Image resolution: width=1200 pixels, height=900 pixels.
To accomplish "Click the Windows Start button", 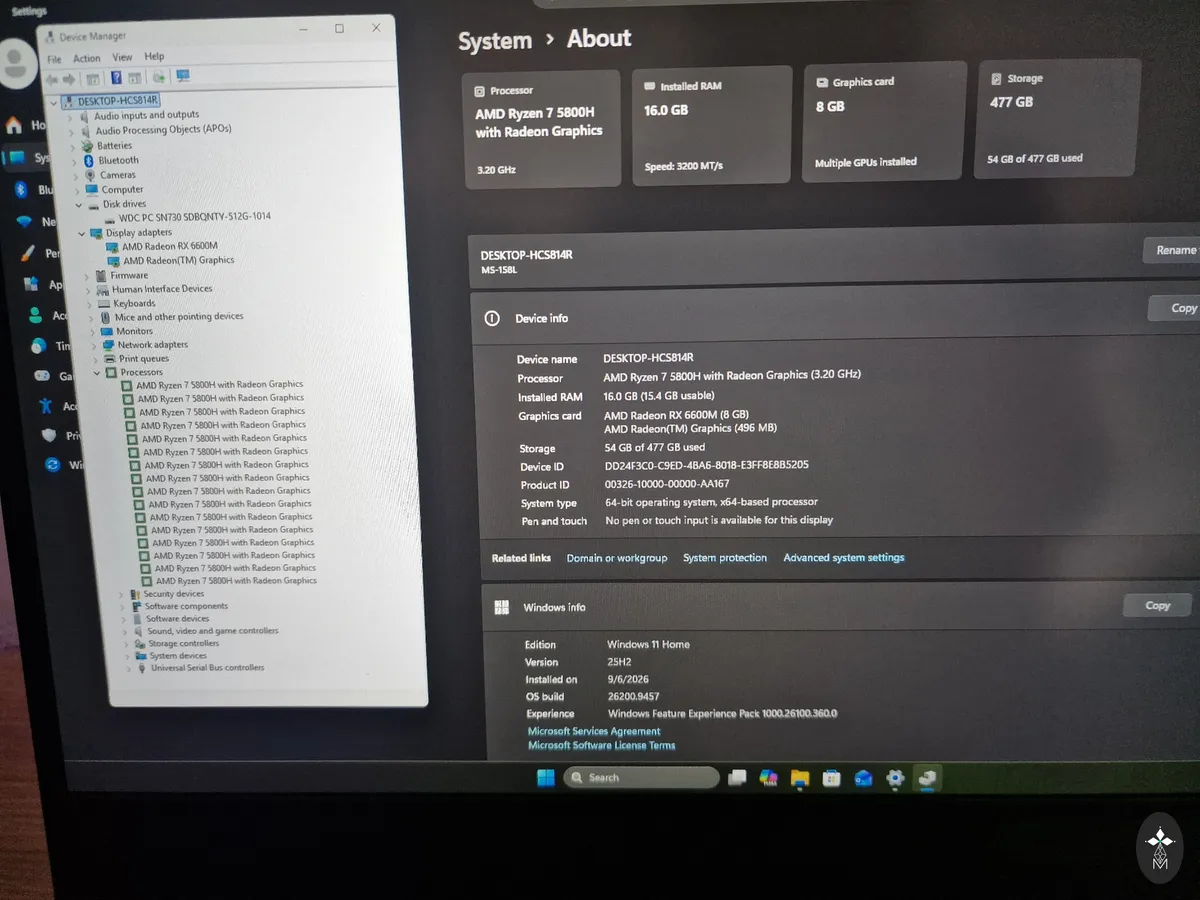I will (546, 777).
